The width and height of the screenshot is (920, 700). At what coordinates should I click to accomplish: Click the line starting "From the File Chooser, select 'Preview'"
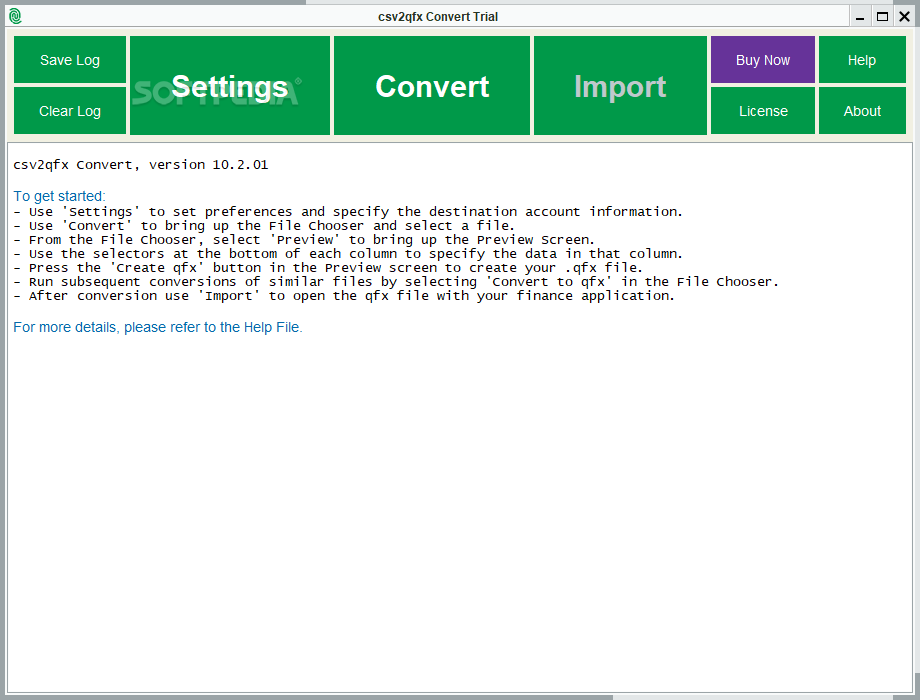tap(304, 240)
